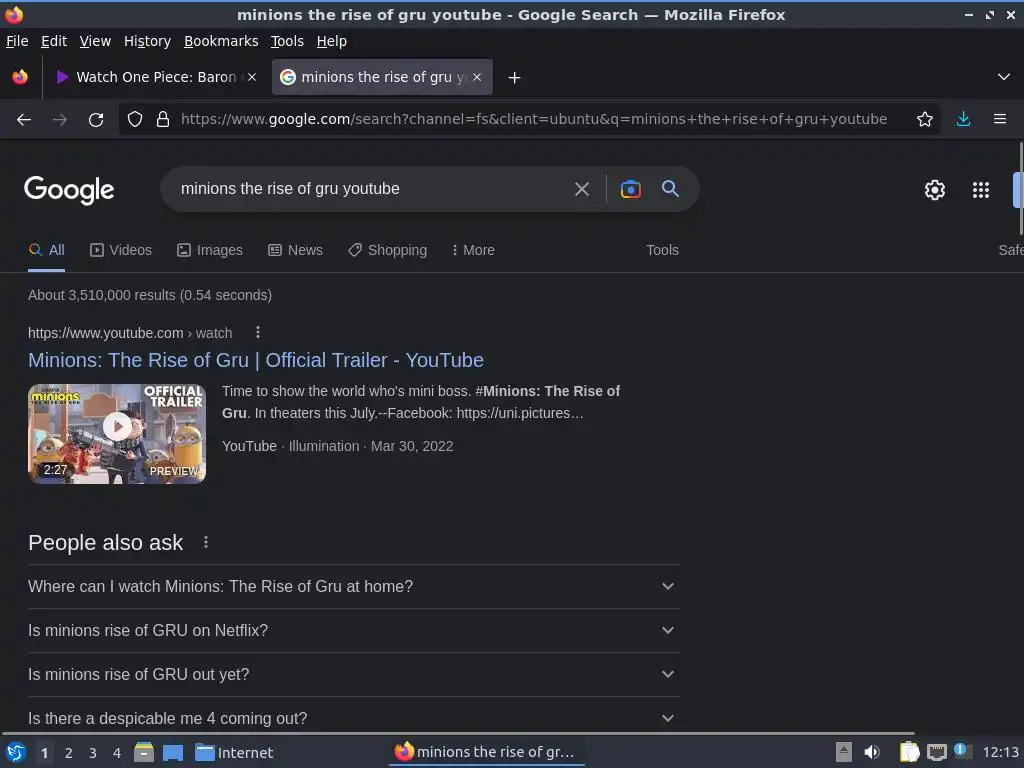This screenshot has width=1024, height=768.
Task: Open People also ask options menu
Action: tap(206, 542)
